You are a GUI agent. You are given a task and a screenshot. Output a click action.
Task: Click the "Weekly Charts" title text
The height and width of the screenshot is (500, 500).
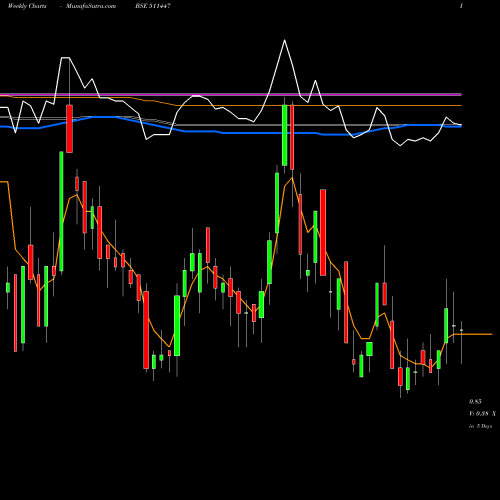click(27, 6)
